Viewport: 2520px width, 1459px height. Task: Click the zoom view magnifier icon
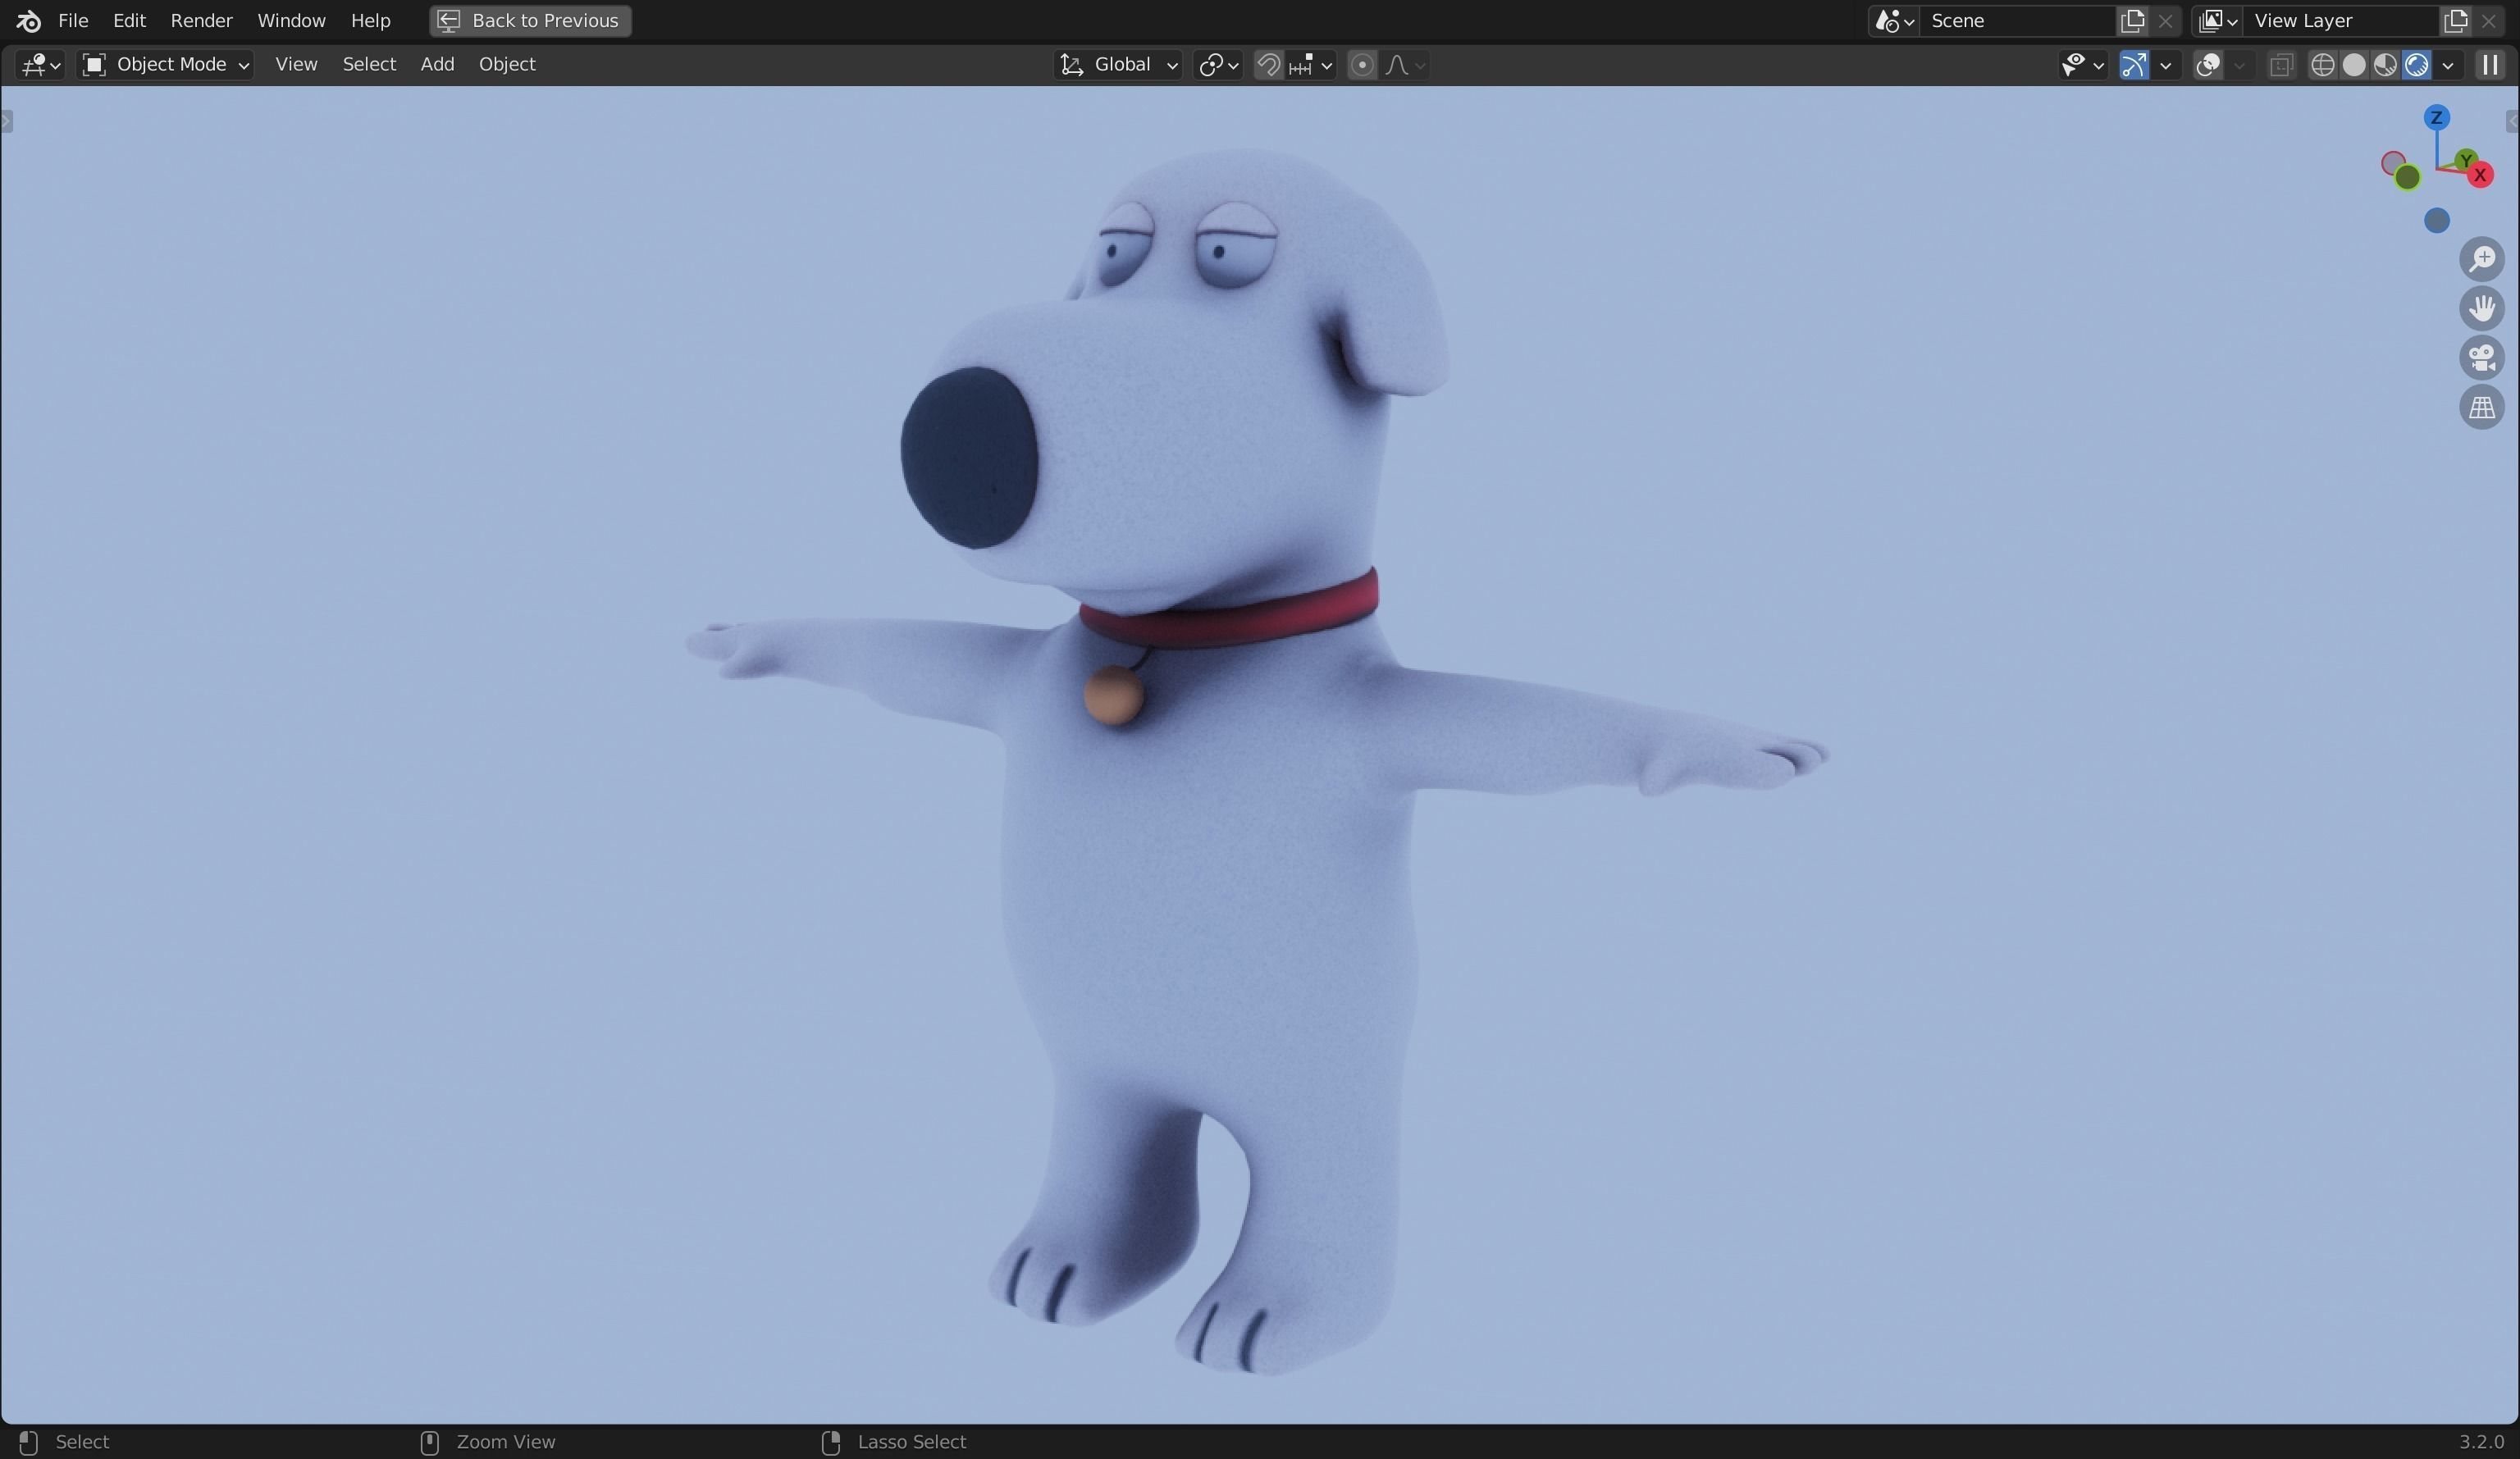tap(2481, 259)
